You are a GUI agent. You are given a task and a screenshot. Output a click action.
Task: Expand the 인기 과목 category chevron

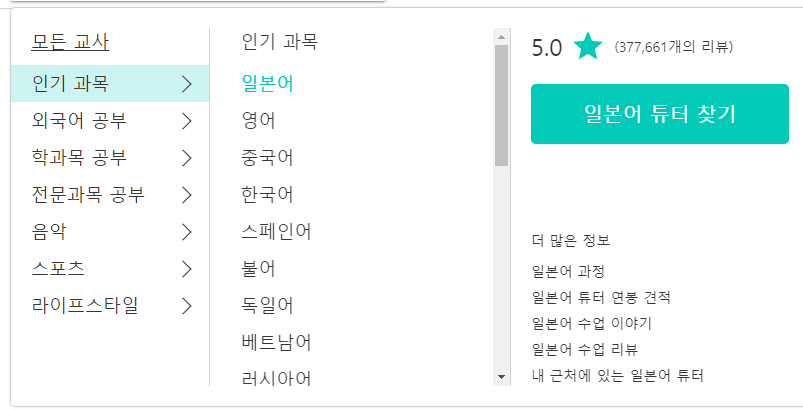(186, 84)
